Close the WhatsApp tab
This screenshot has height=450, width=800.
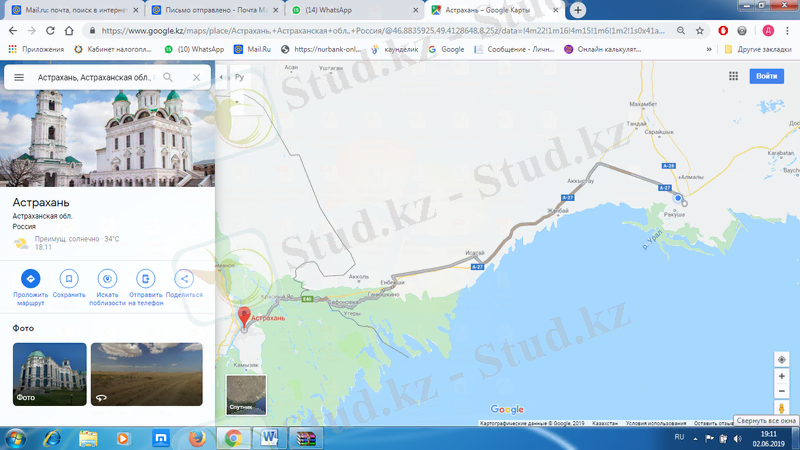point(415,10)
